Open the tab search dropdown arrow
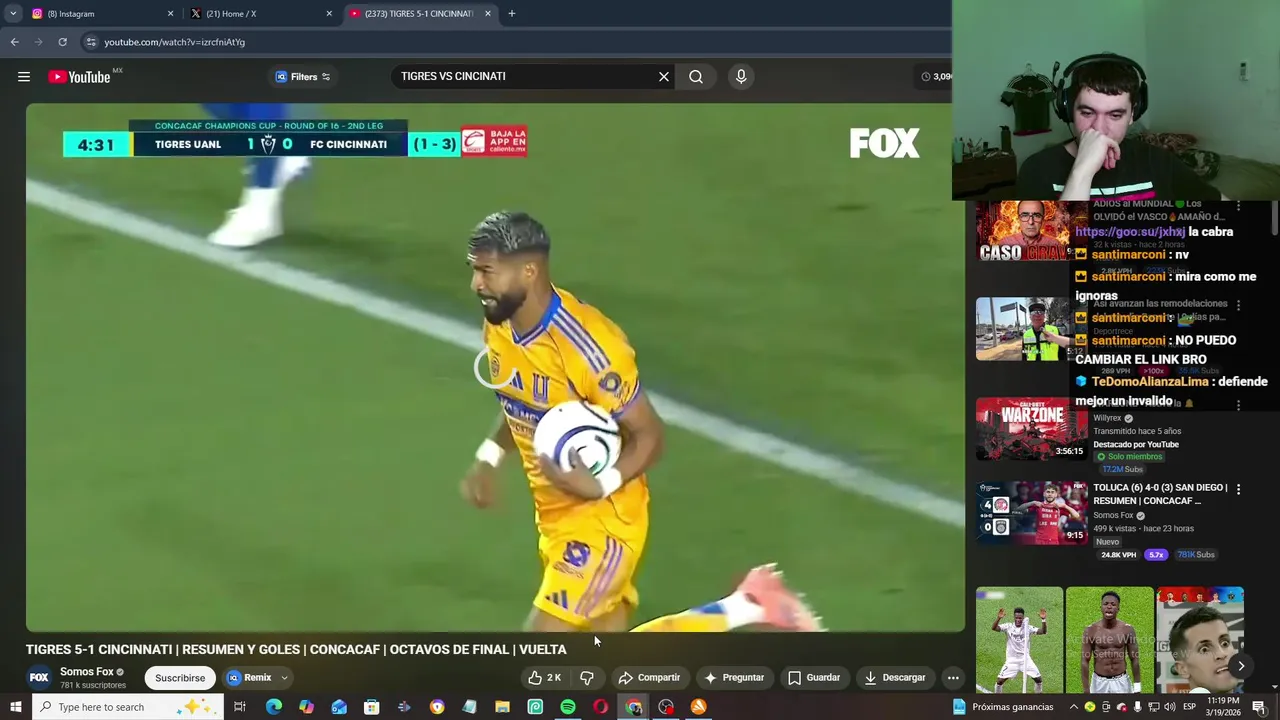The width and height of the screenshot is (1280, 720). coord(13,14)
